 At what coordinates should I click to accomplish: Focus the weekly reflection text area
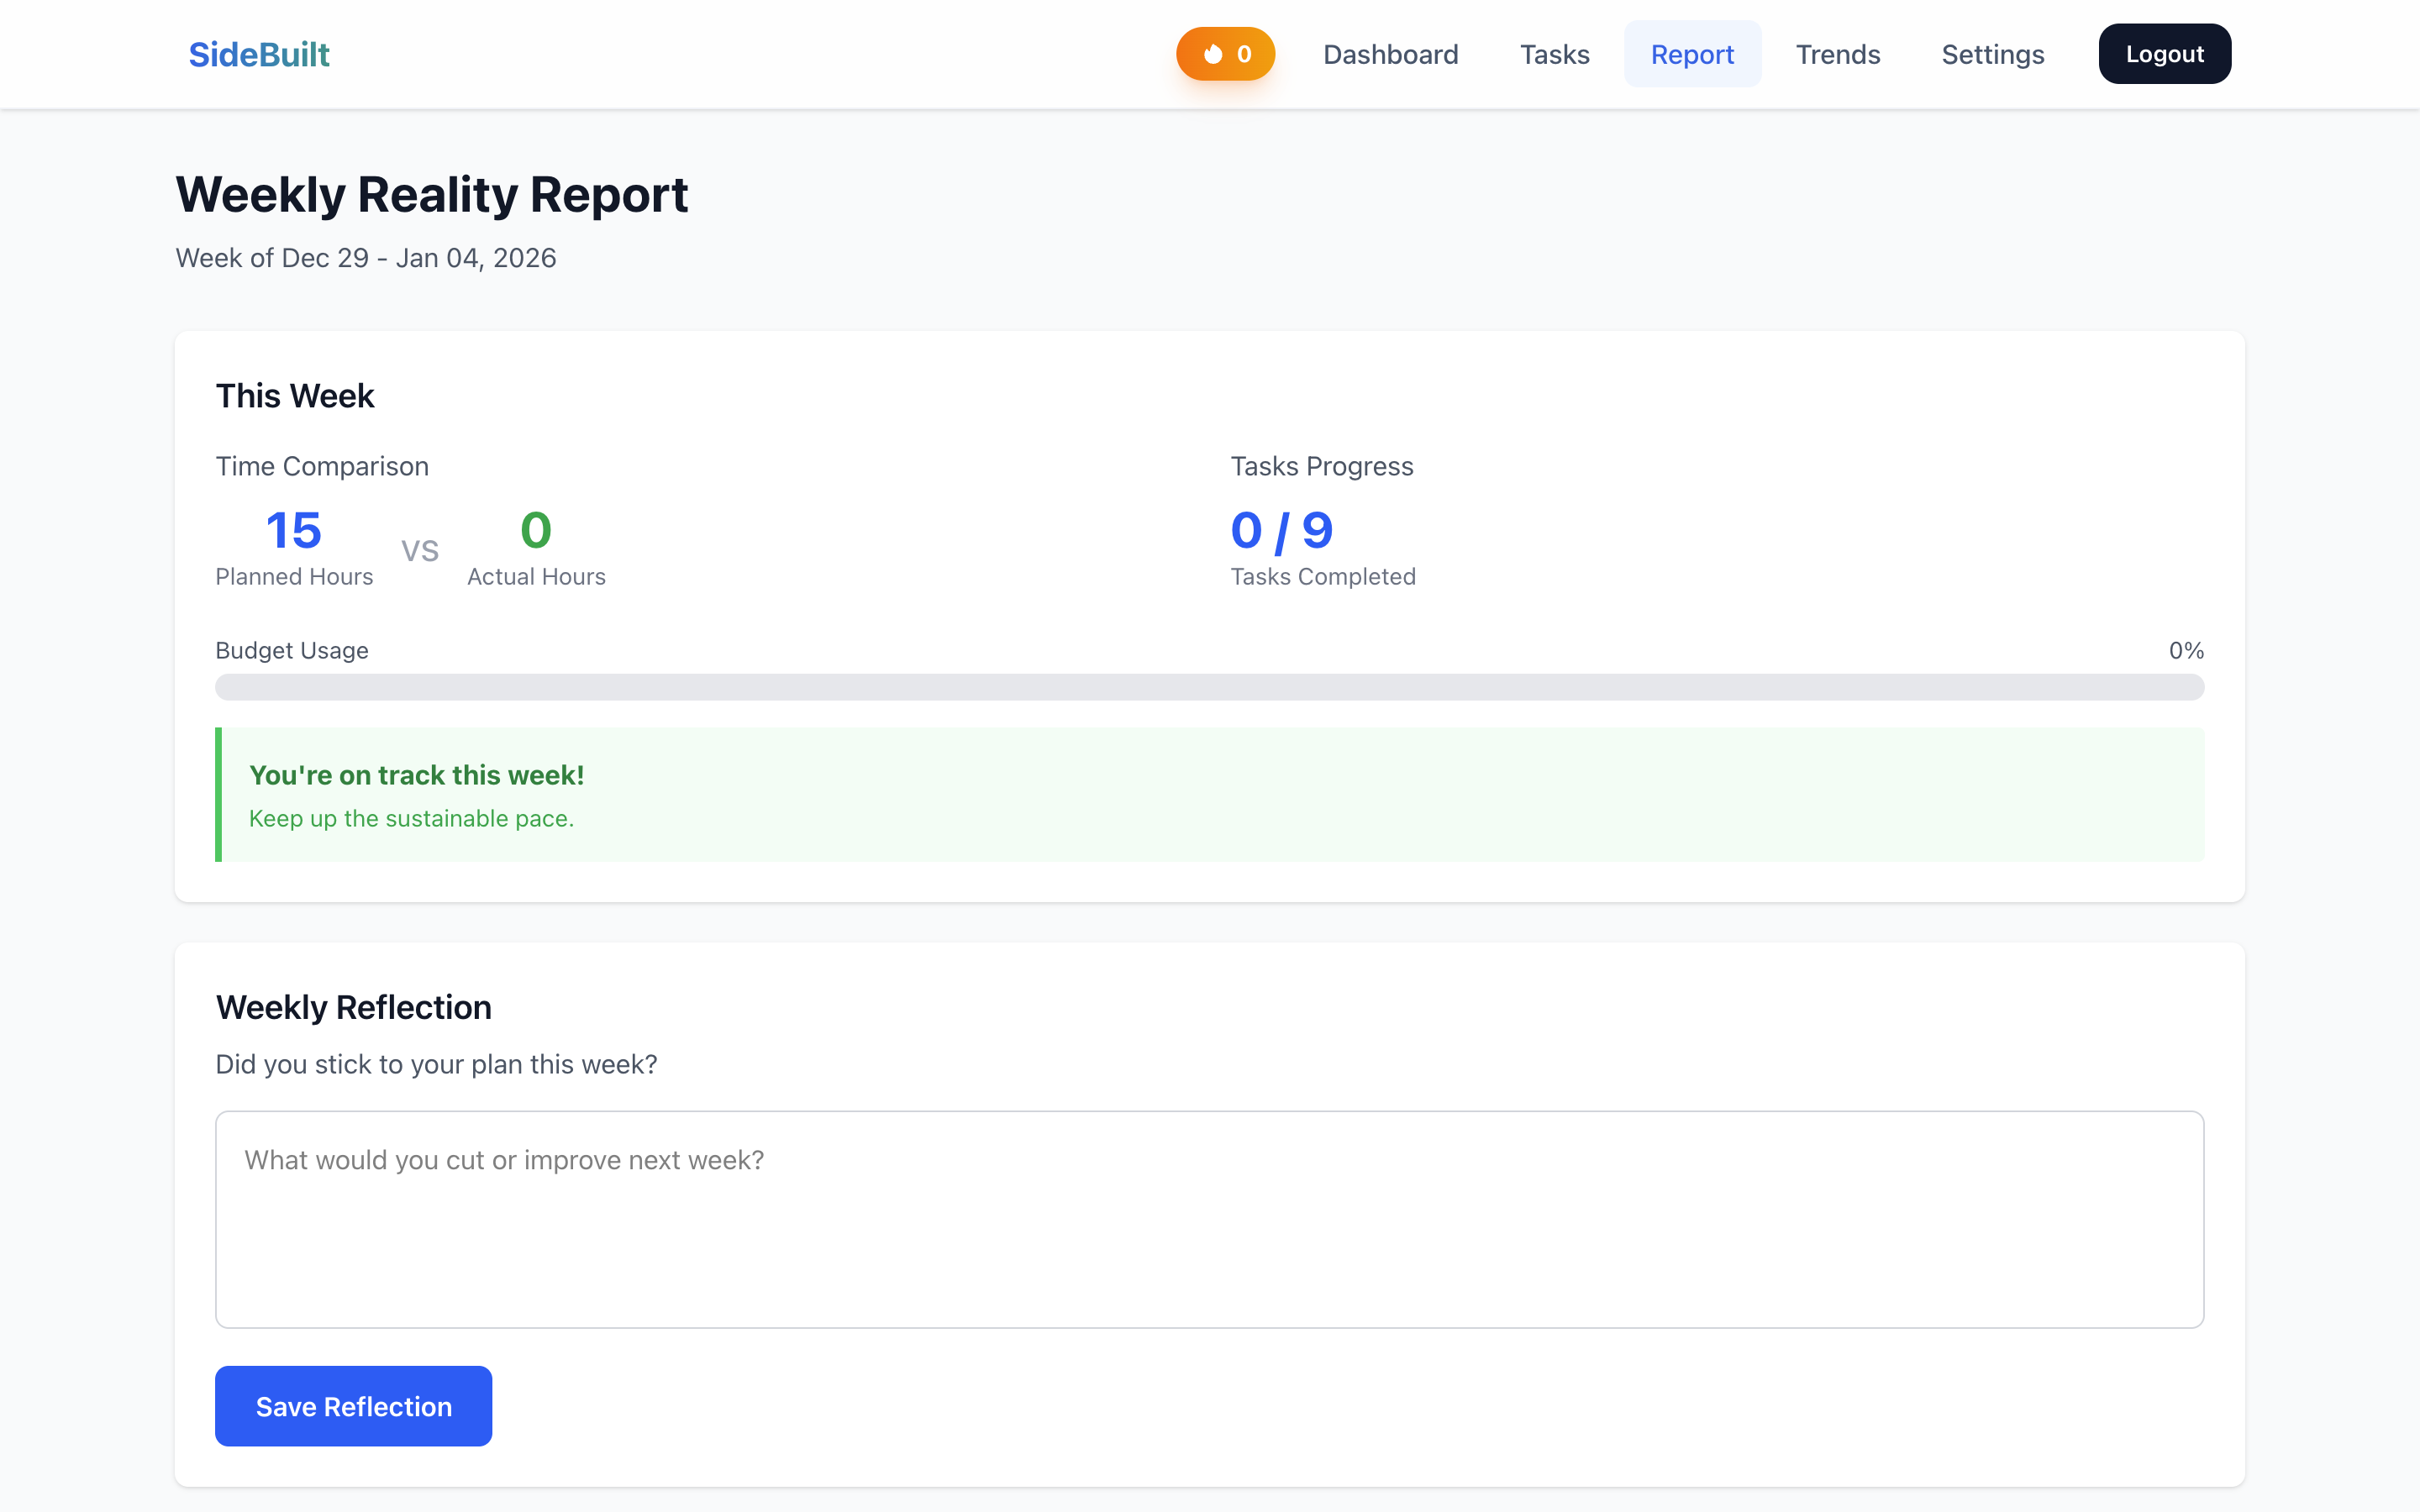point(1209,1219)
